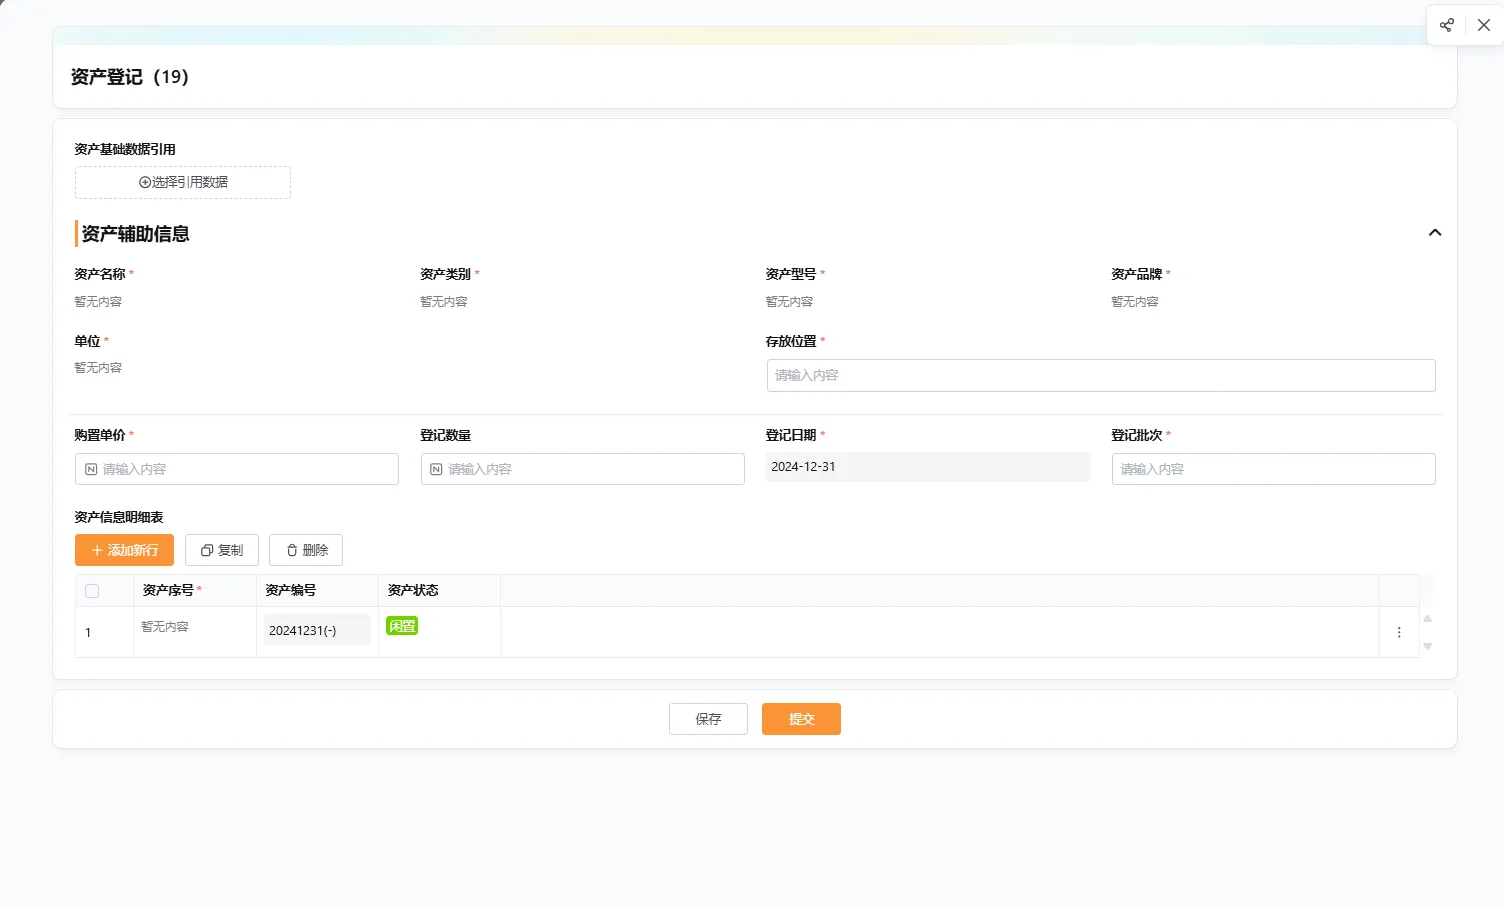The width and height of the screenshot is (1504, 906).
Task: Submit the form with 提交 button
Action: click(x=801, y=719)
